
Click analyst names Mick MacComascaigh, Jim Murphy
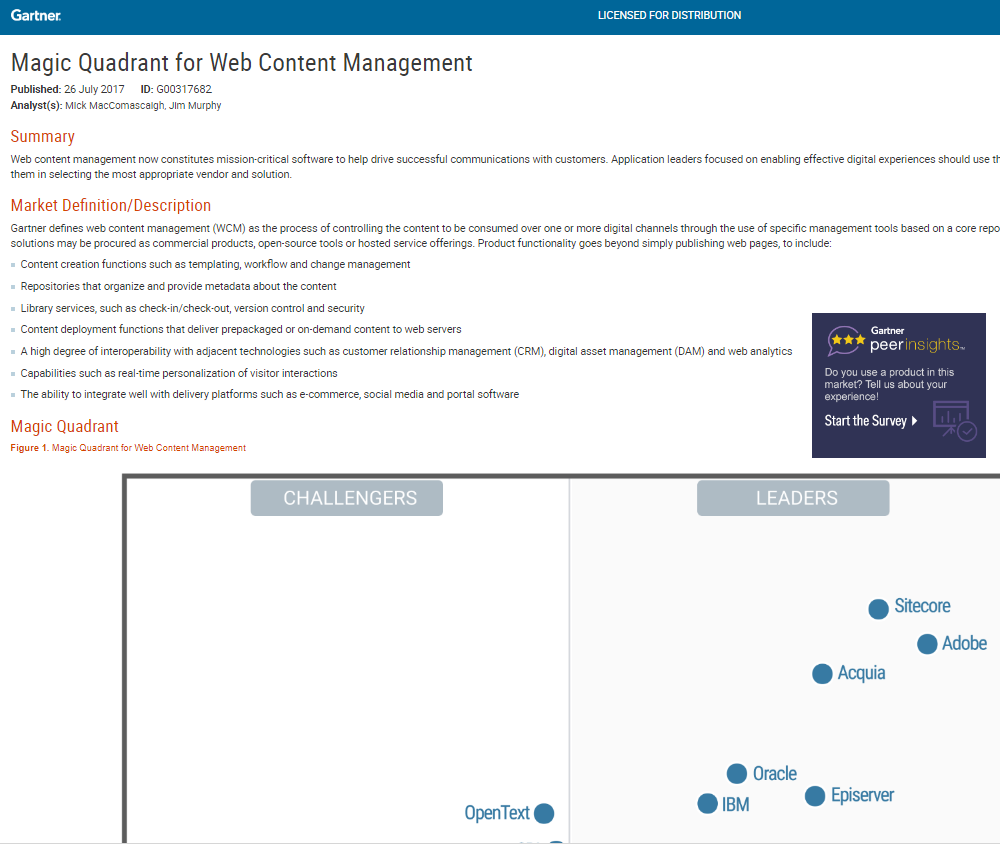pyautogui.click(x=143, y=105)
